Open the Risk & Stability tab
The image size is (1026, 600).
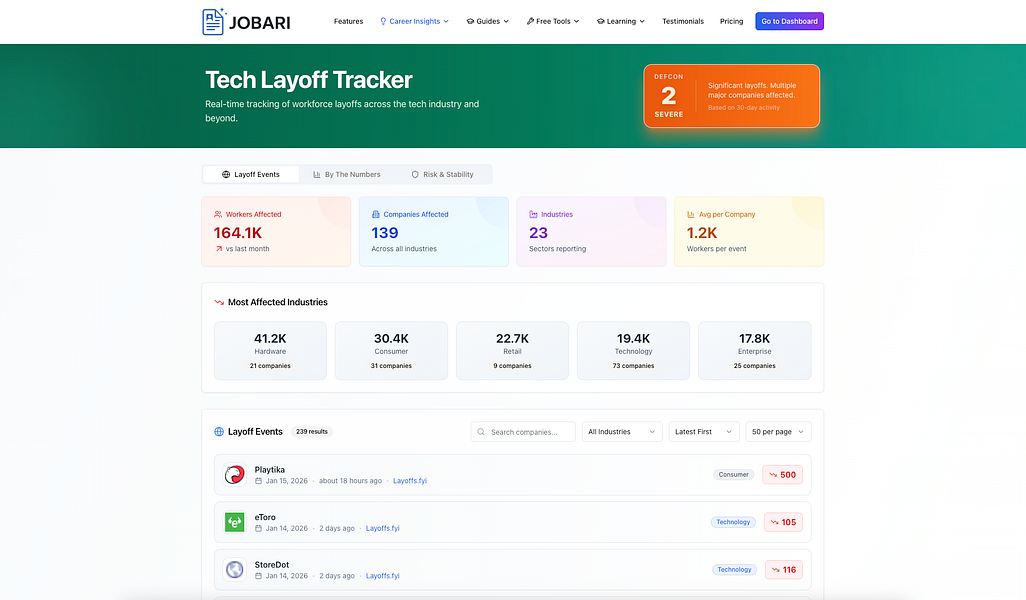[445, 173]
